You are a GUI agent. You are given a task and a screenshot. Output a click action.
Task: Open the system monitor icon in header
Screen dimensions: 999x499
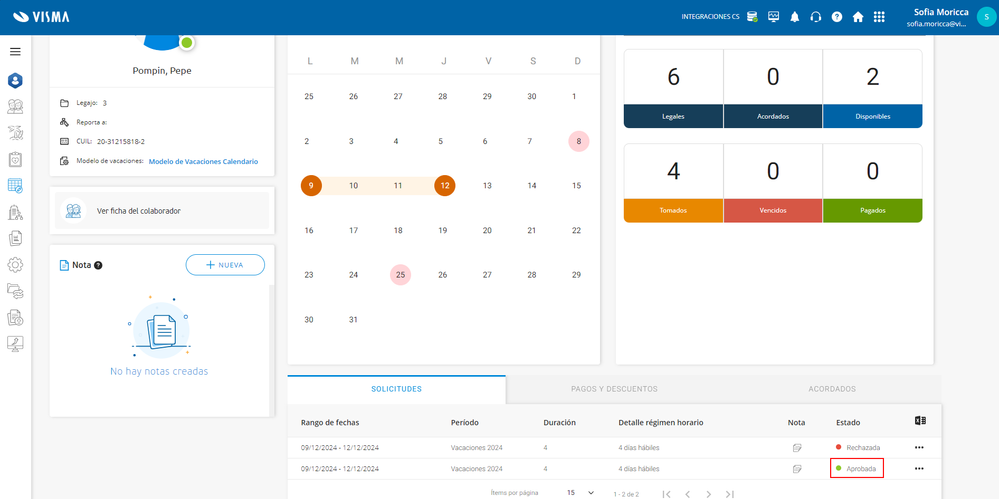click(x=773, y=17)
